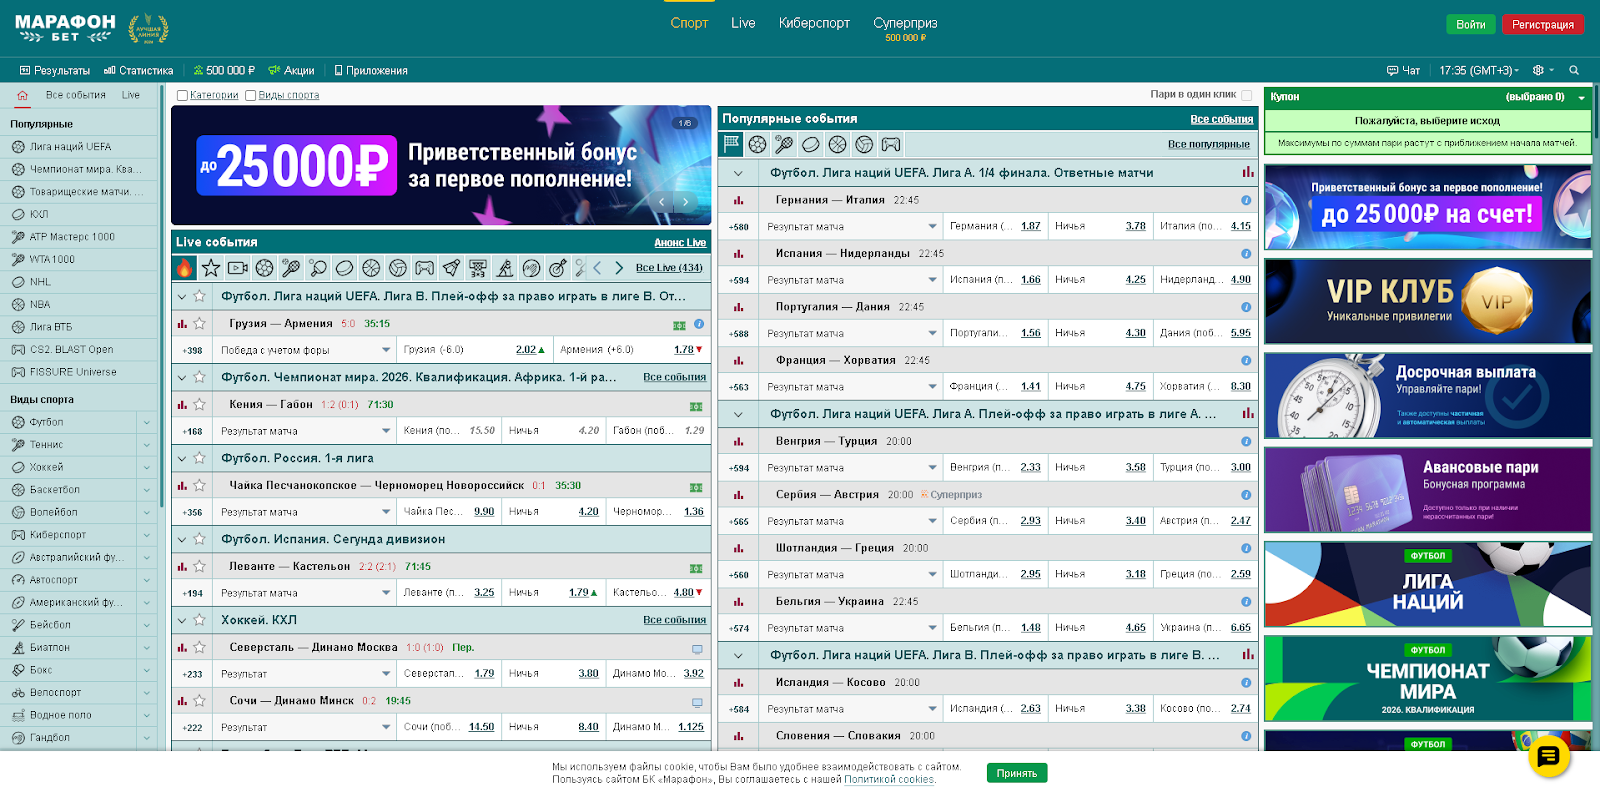
Task: Advance the welcome bonus banner to next slide
Action: point(685,202)
